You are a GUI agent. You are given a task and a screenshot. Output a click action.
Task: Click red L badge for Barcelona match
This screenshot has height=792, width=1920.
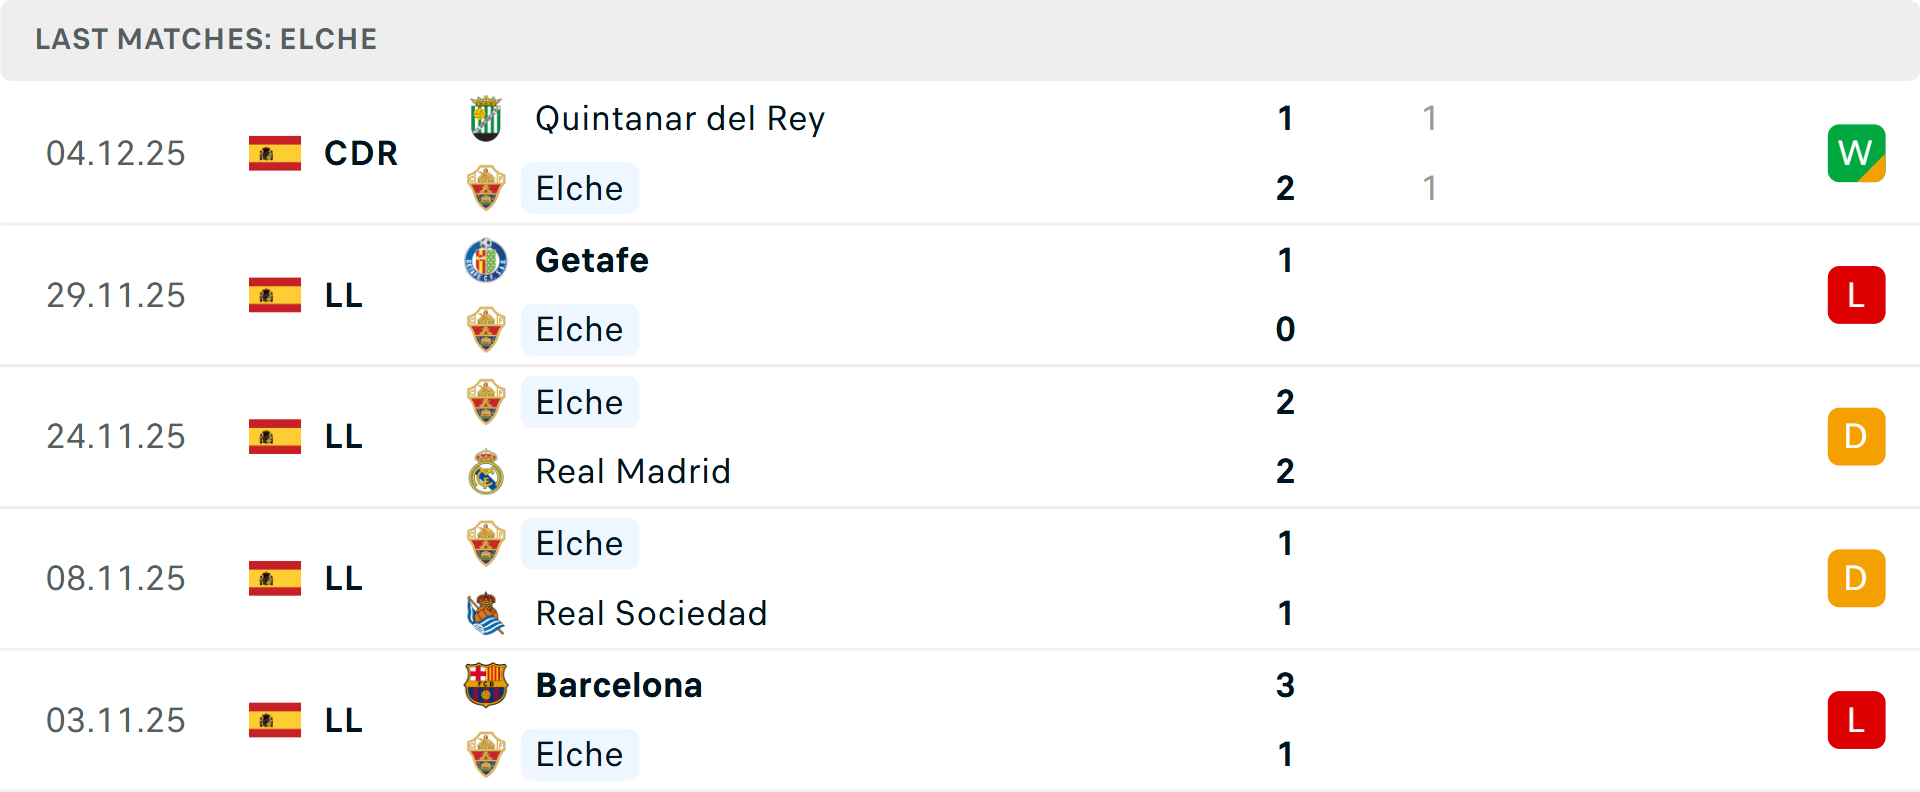[1856, 720]
